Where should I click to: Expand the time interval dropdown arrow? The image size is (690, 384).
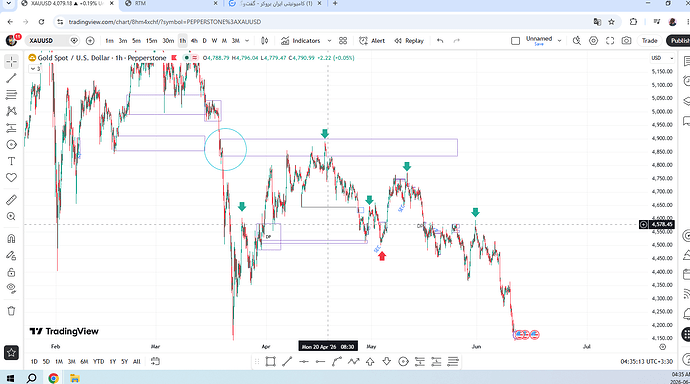247,40
